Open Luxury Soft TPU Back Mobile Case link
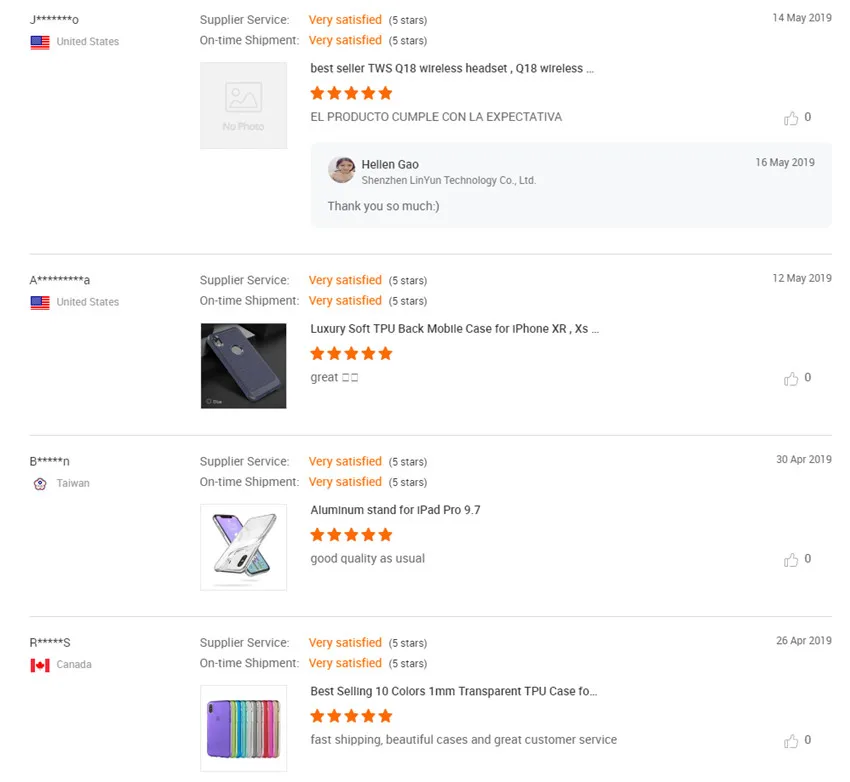This screenshot has height=782, width=850. pyautogui.click(x=454, y=329)
